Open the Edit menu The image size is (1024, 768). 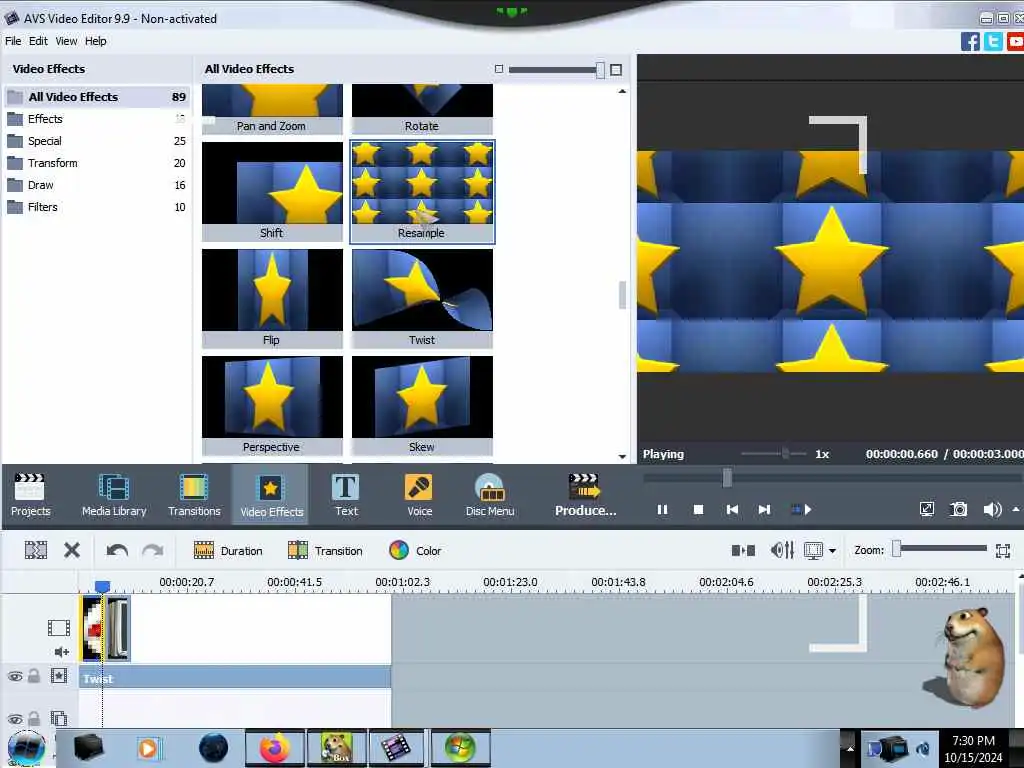click(x=38, y=41)
